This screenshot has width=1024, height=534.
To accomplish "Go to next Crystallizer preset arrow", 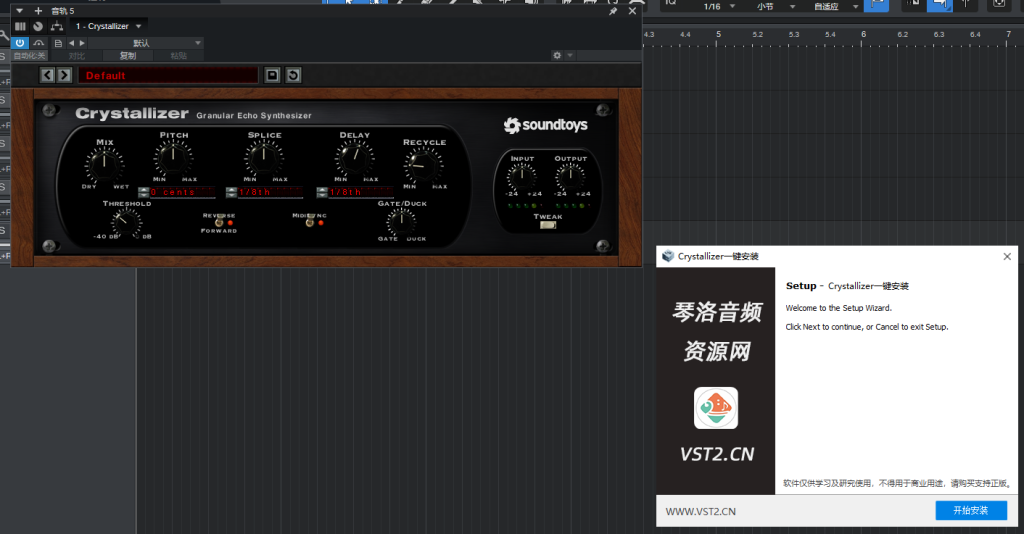I will (64, 75).
